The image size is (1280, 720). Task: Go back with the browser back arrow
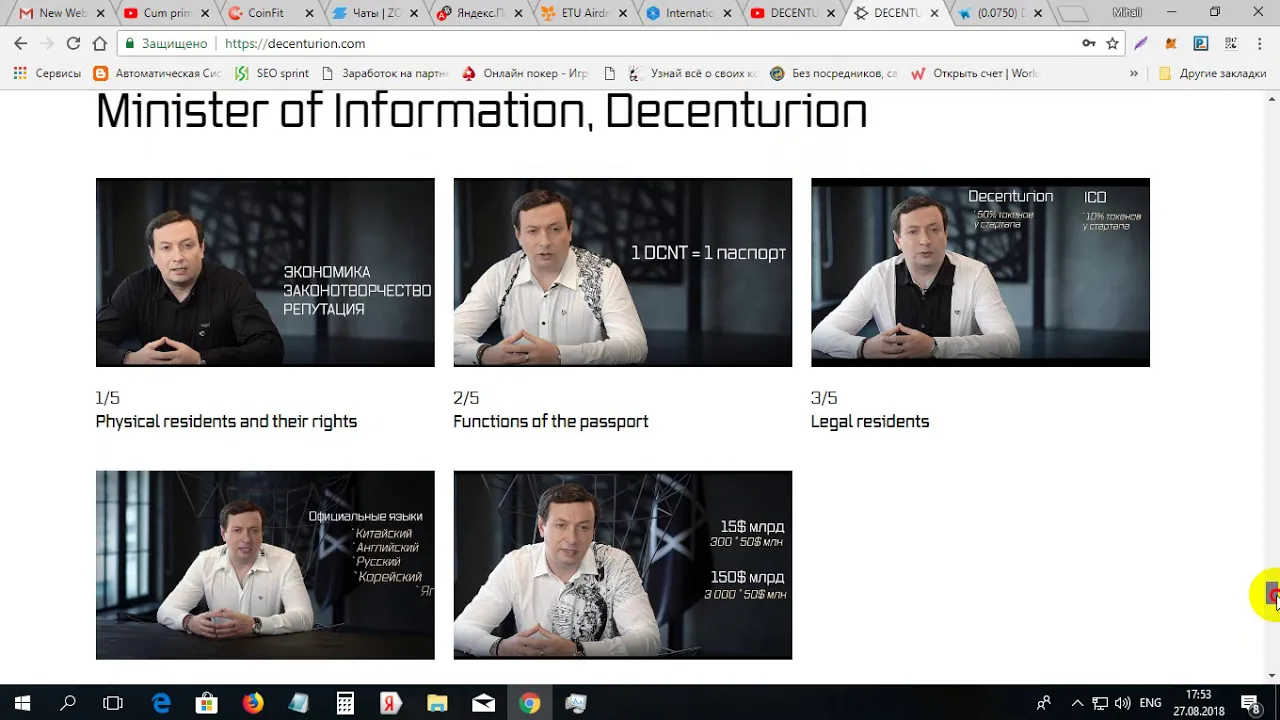click(x=20, y=44)
